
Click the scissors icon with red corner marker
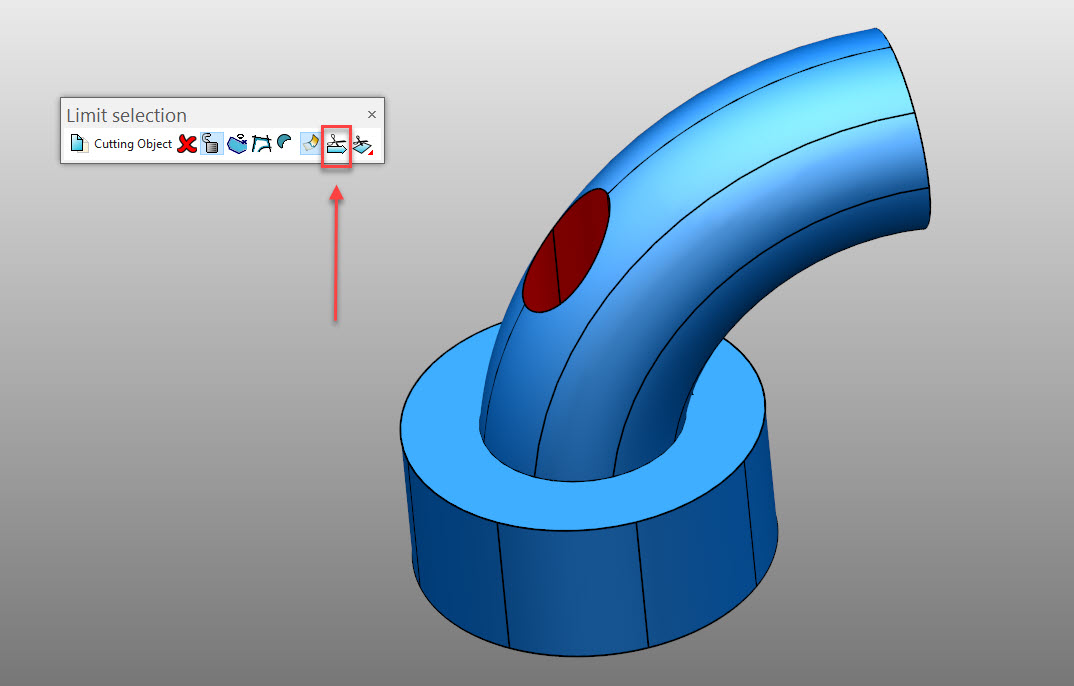pos(361,143)
